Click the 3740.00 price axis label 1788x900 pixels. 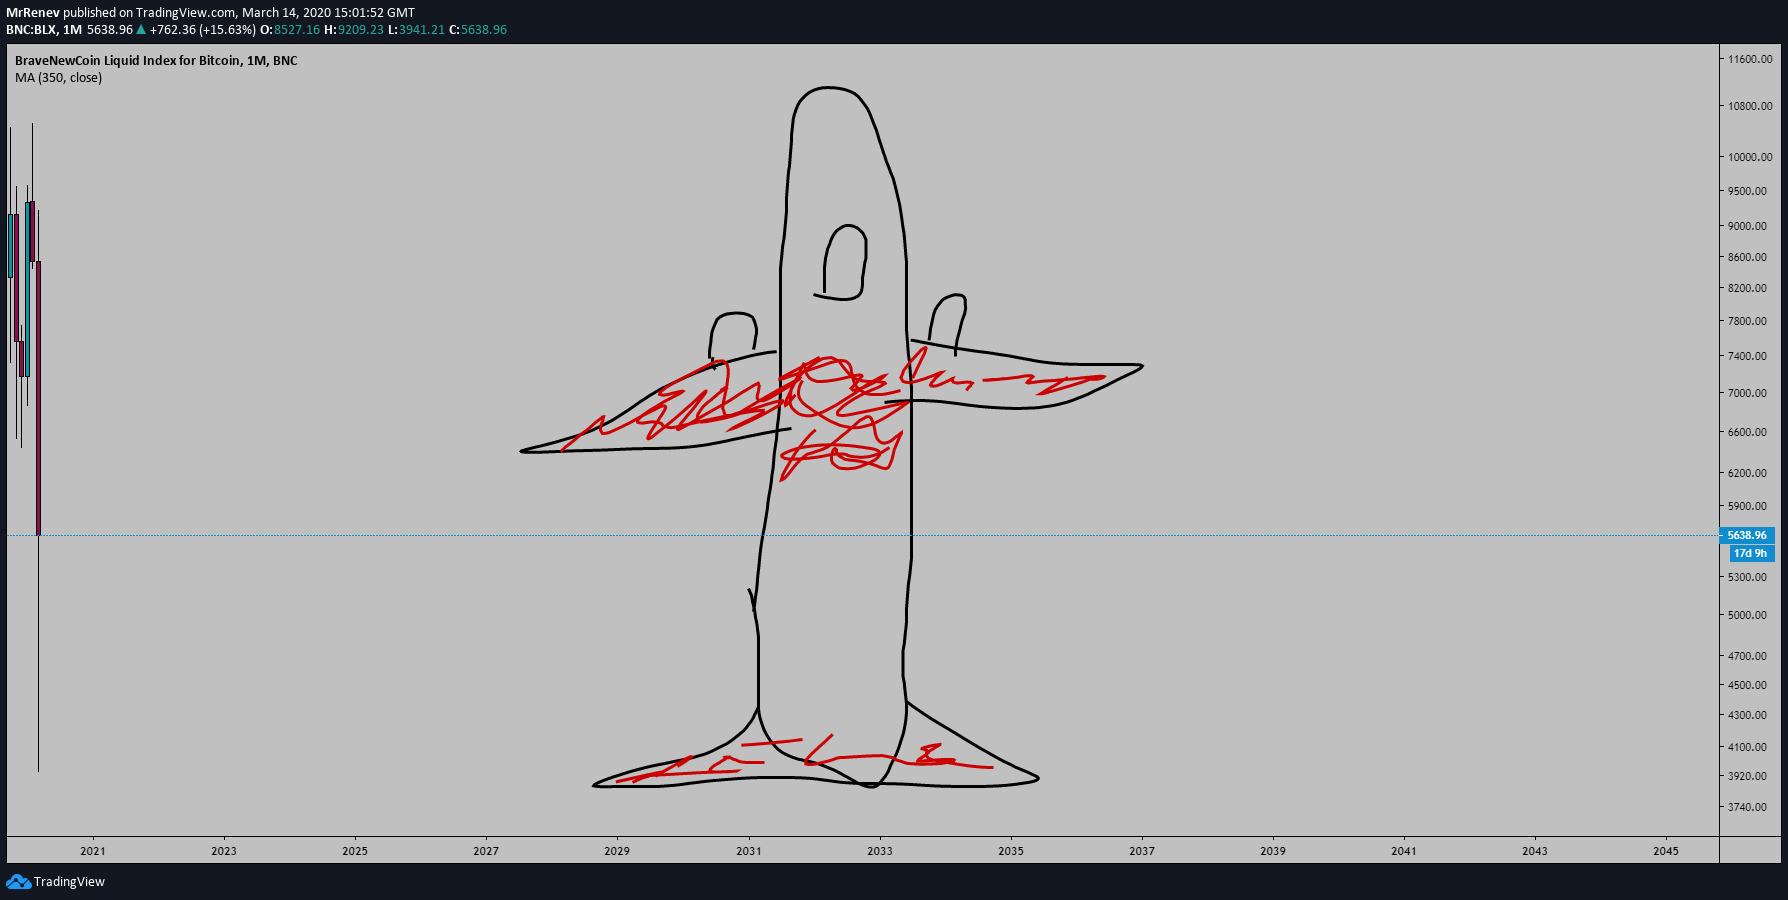(1747, 807)
